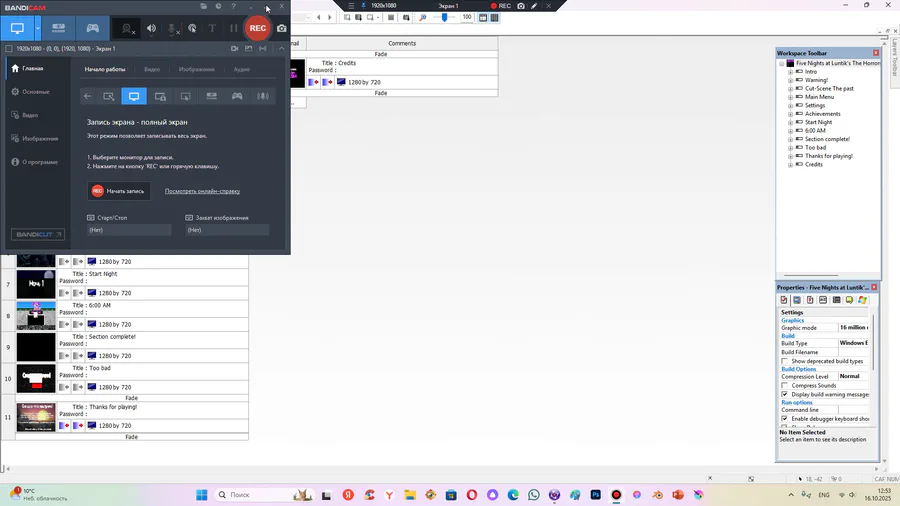
Task: Select Bandicam screen recording mode button
Action: (x=17, y=28)
